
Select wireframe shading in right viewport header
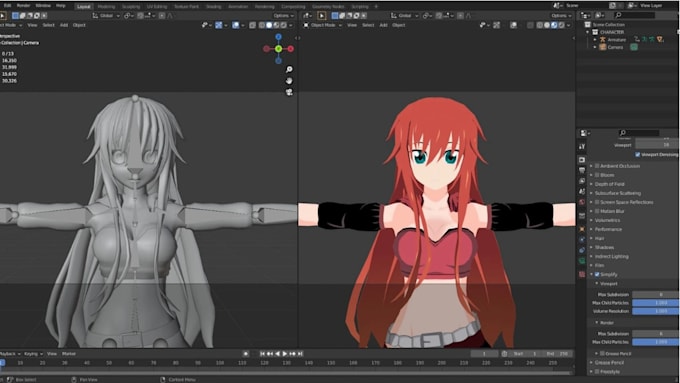(x=539, y=25)
